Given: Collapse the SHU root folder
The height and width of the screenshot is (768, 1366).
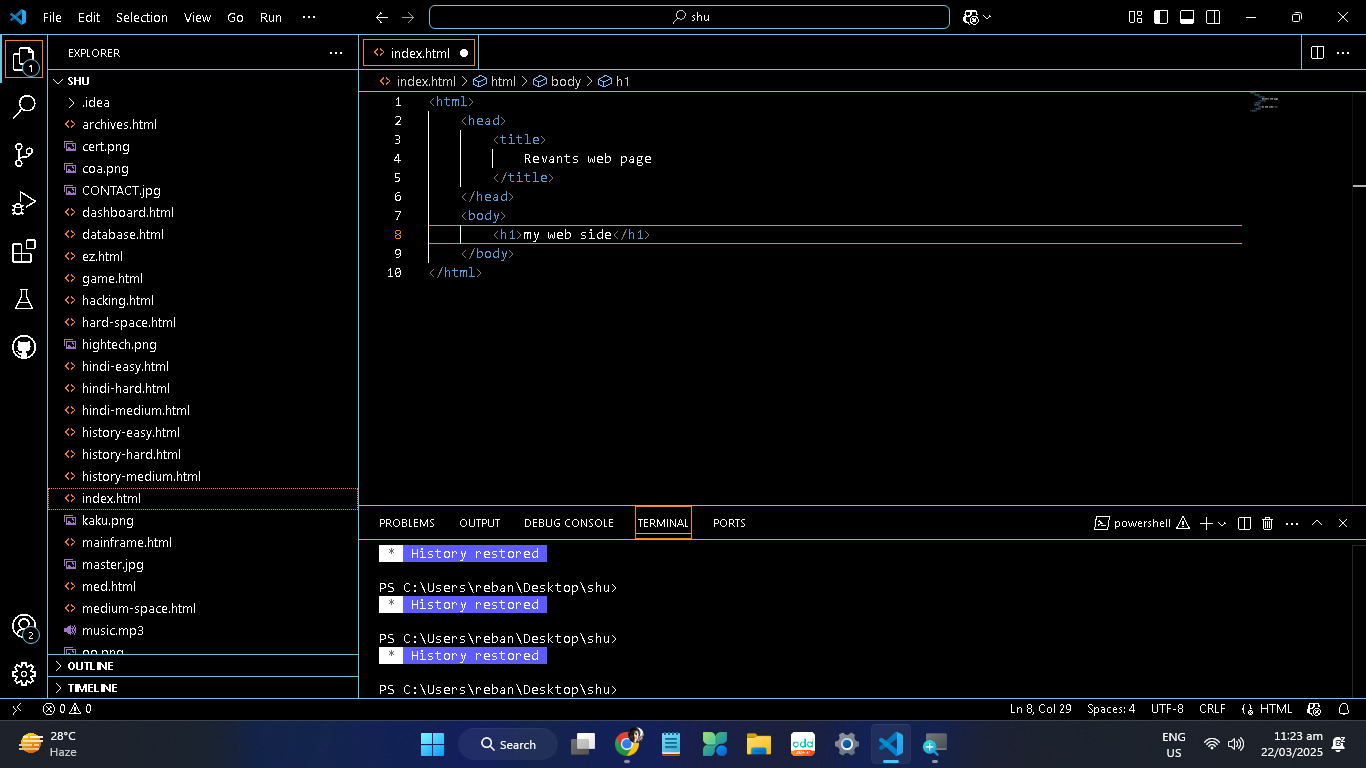Looking at the screenshot, I should (x=203, y=81).
